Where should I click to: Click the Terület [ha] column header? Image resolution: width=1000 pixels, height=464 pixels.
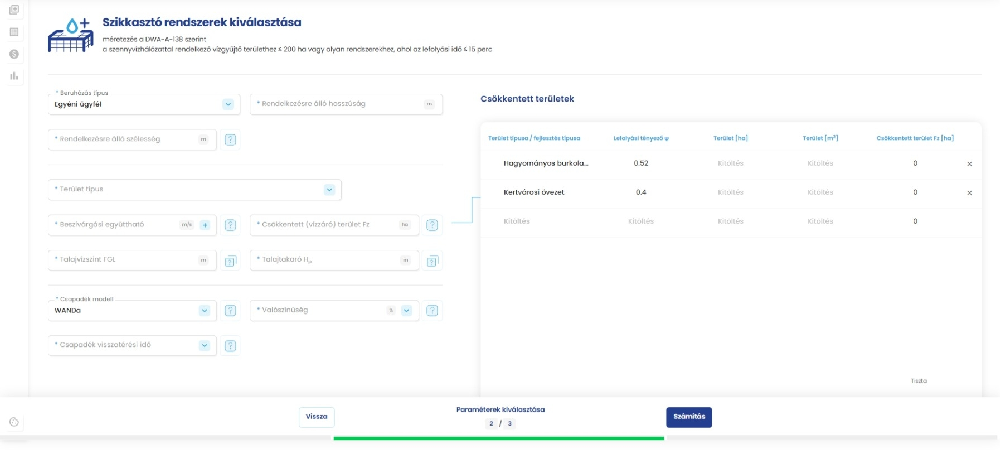click(730, 138)
